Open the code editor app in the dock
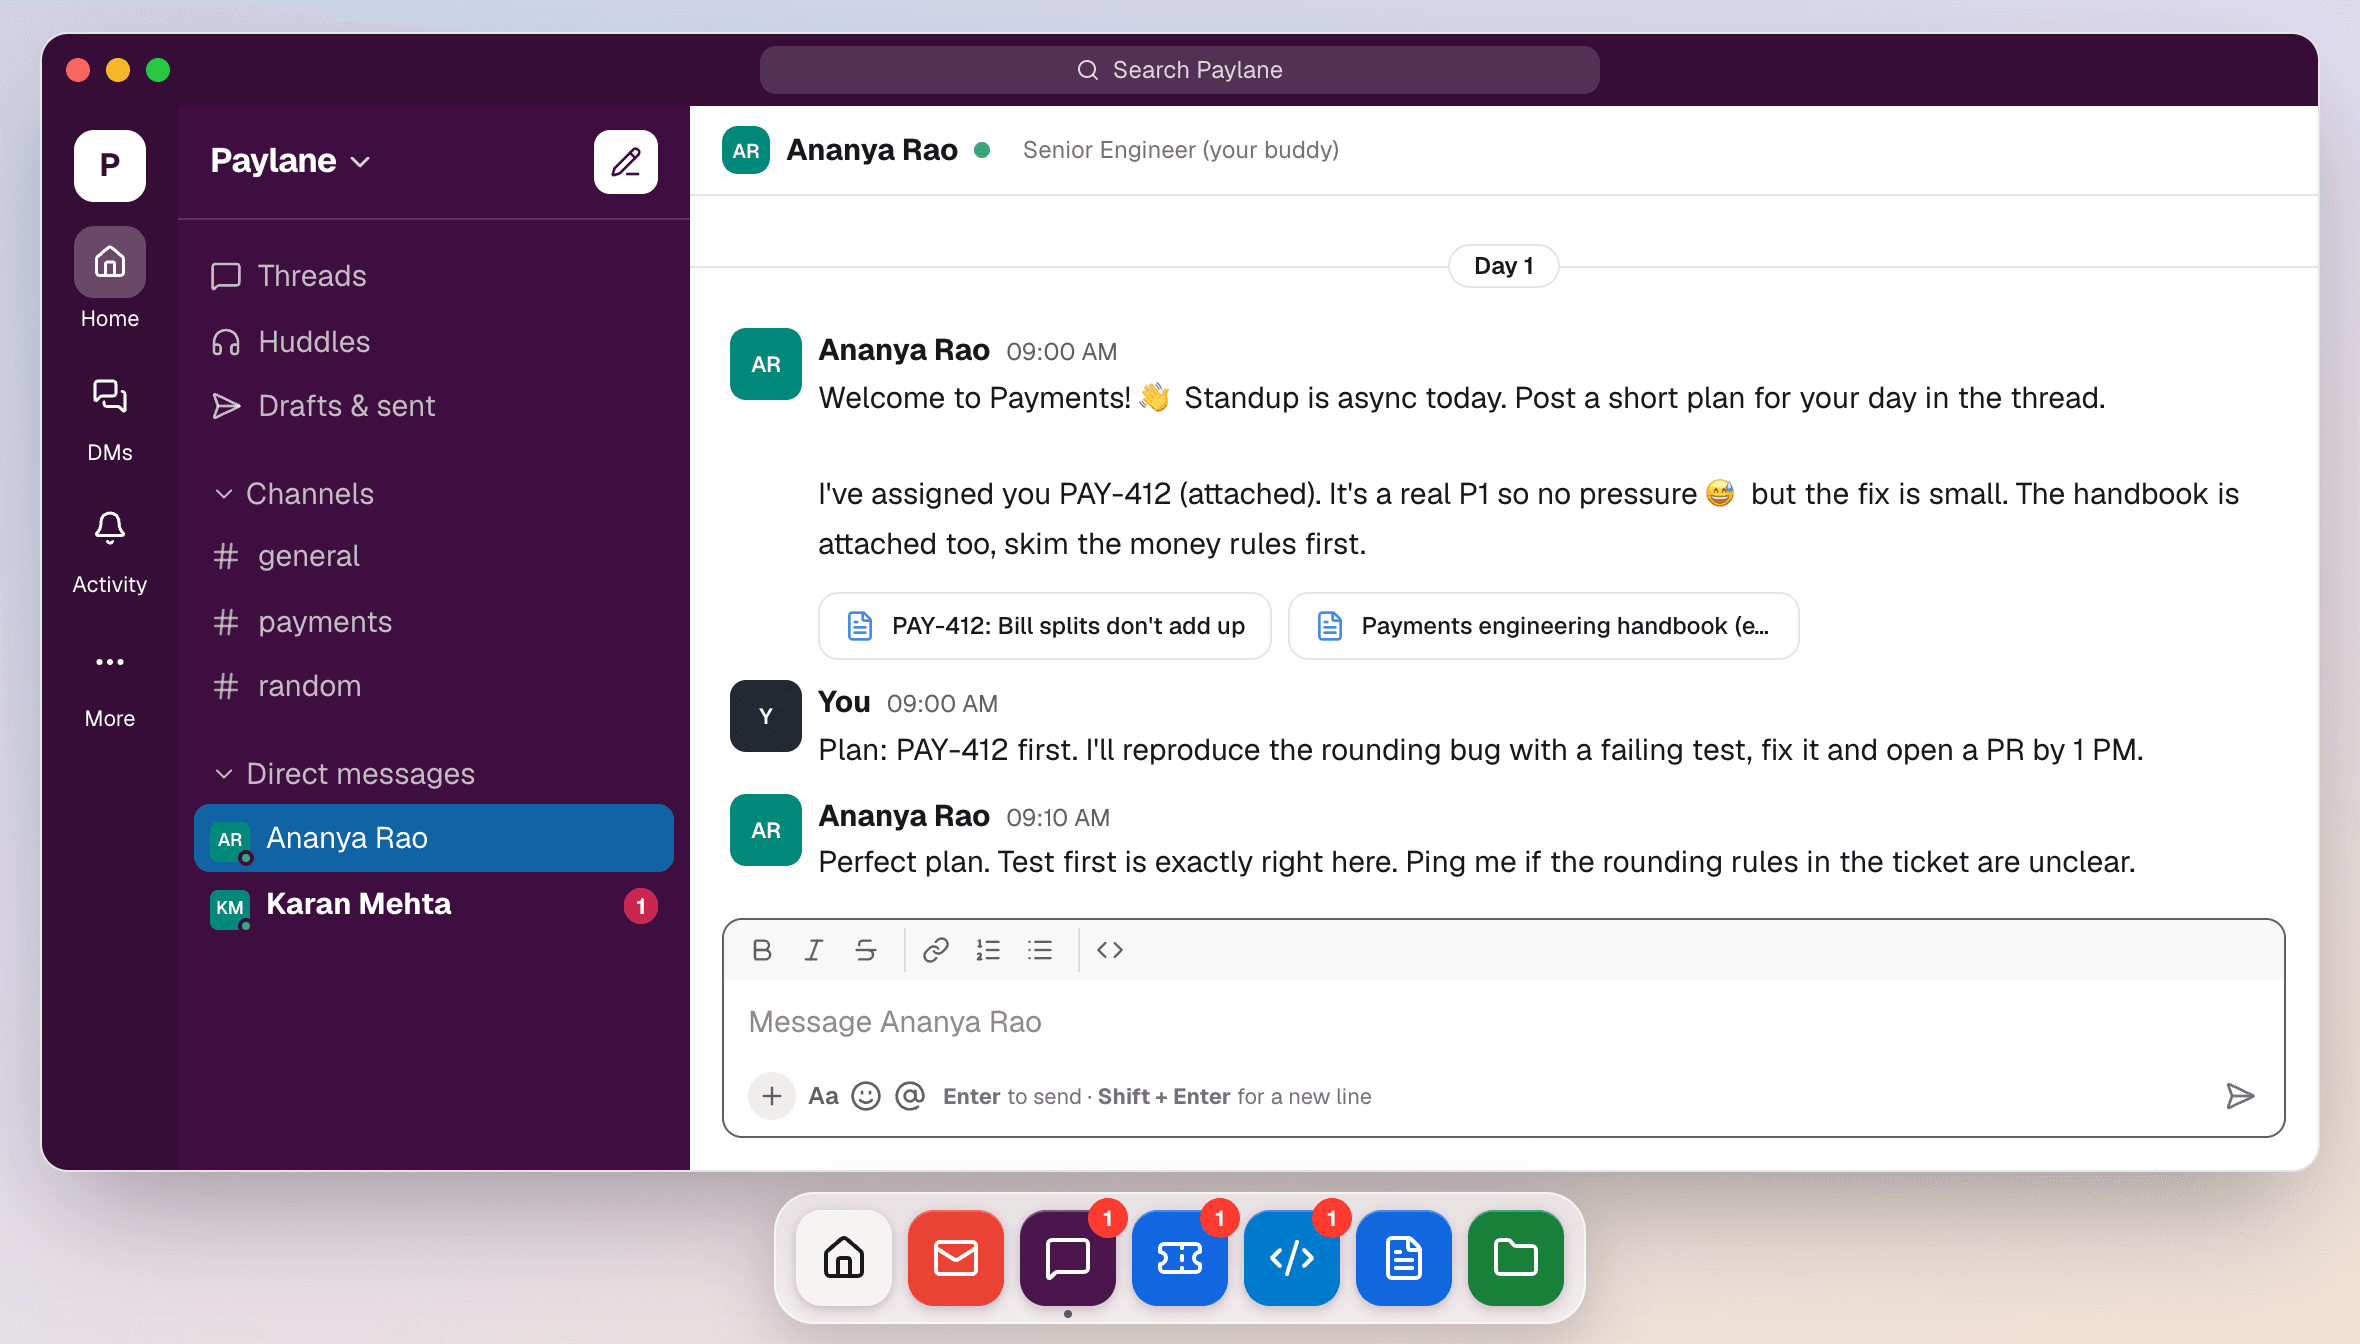Image resolution: width=2360 pixels, height=1344 pixels. pyautogui.click(x=1292, y=1258)
